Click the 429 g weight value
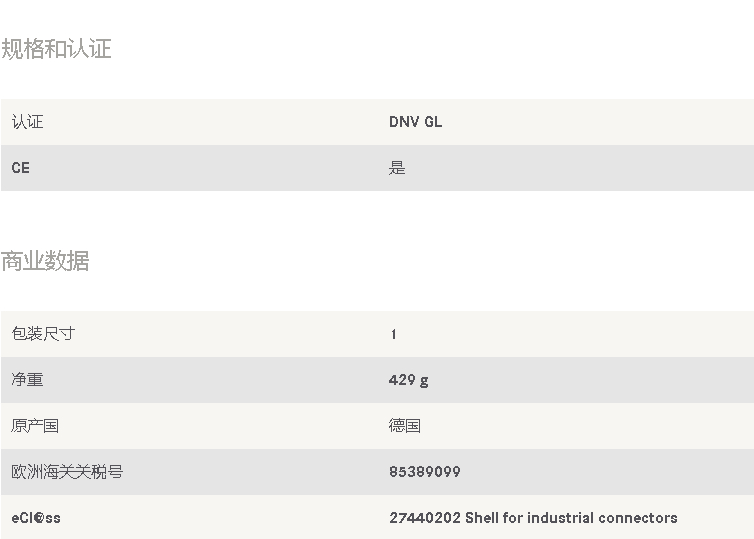This screenshot has width=754, height=539. tap(409, 380)
